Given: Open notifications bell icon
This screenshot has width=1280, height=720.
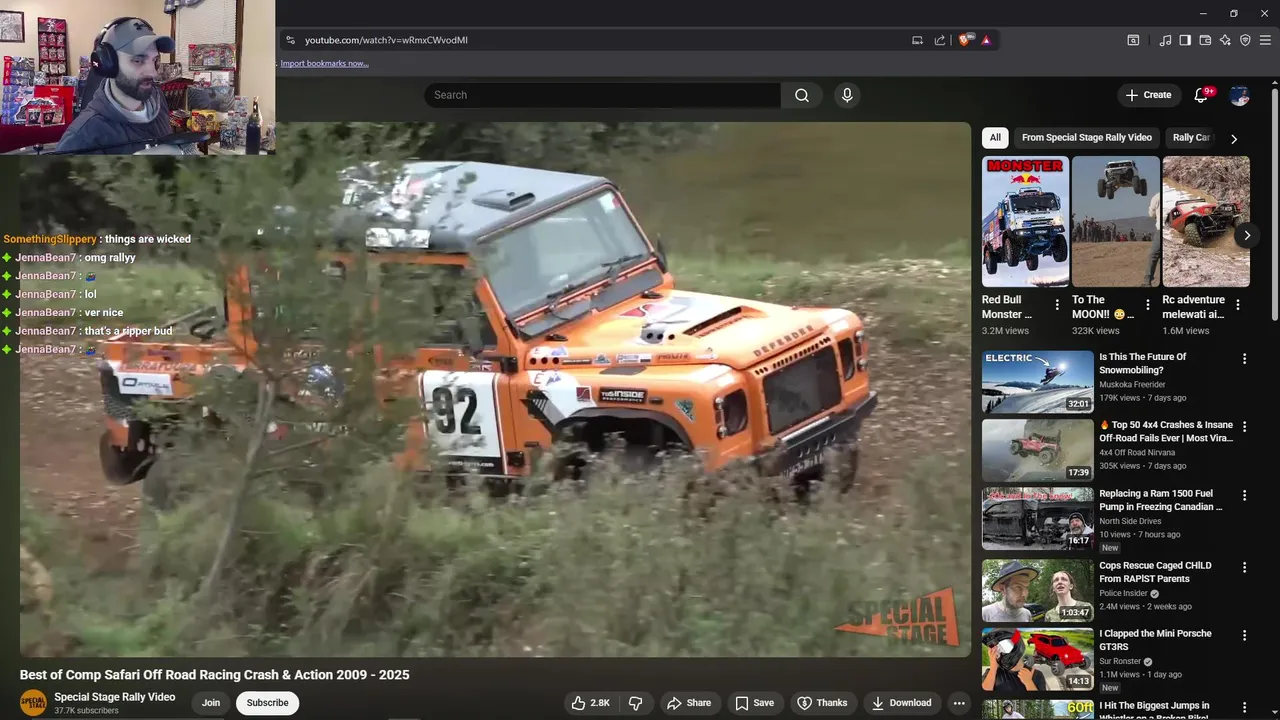Looking at the screenshot, I should (x=1201, y=95).
